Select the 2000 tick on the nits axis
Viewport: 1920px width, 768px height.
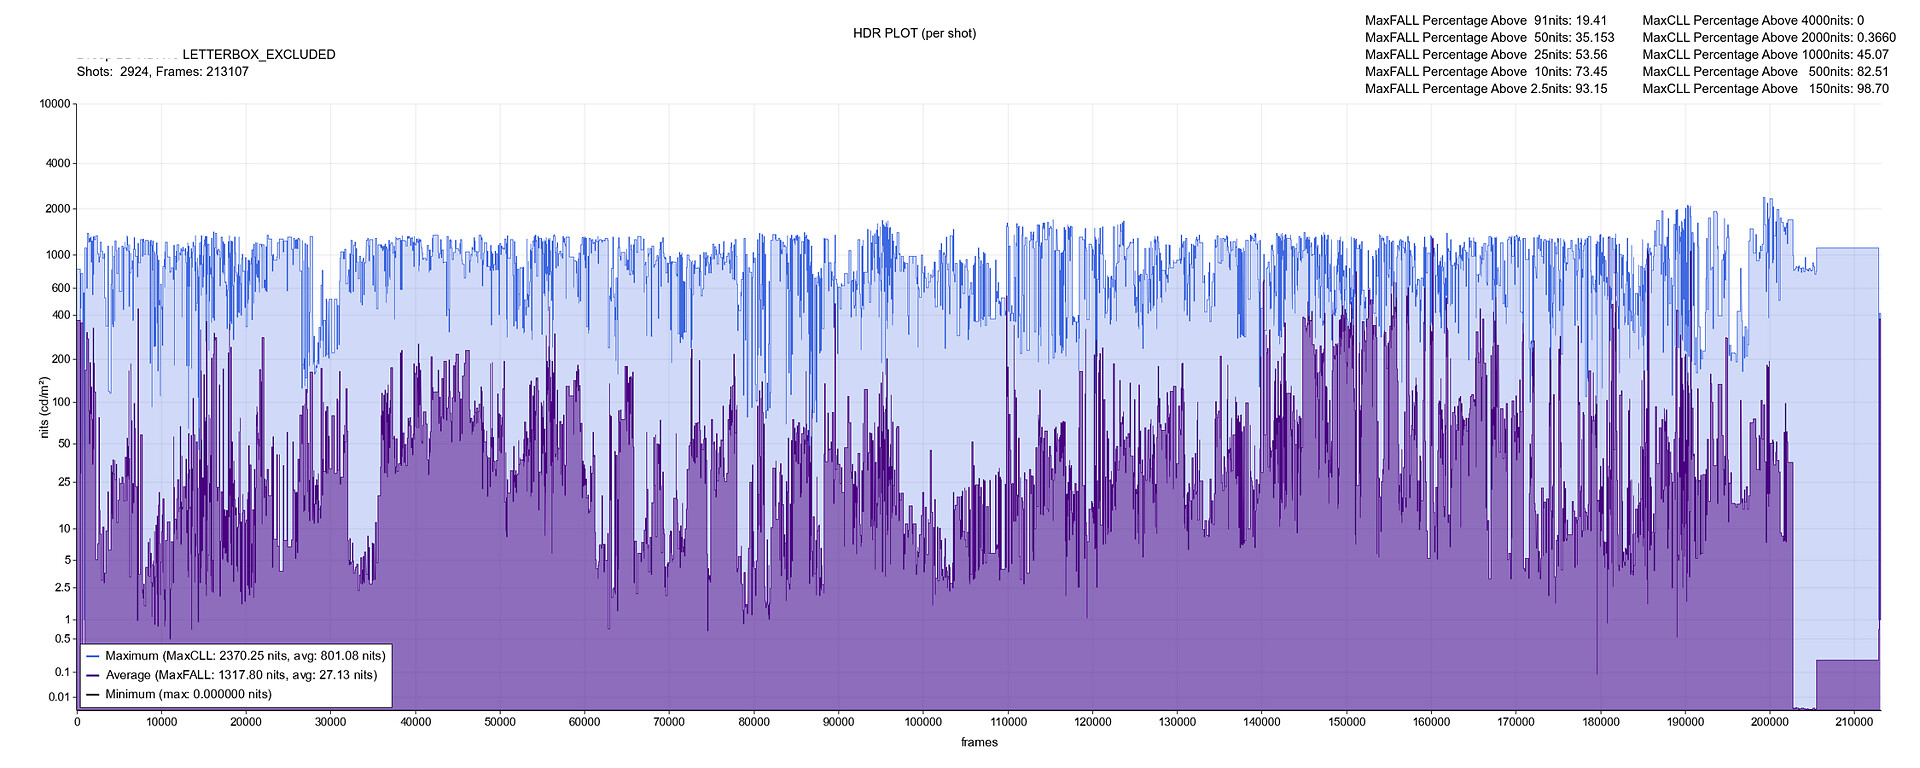pyautogui.click(x=59, y=209)
